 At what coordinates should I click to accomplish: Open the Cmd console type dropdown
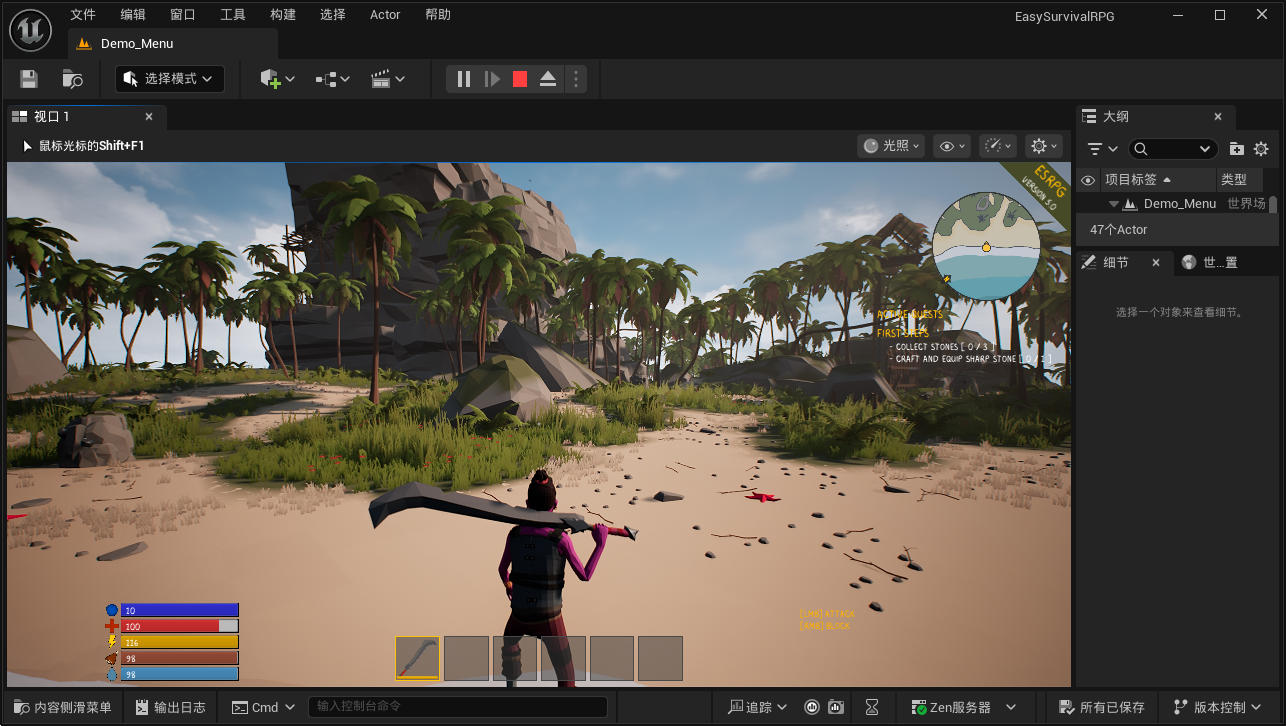(x=264, y=707)
